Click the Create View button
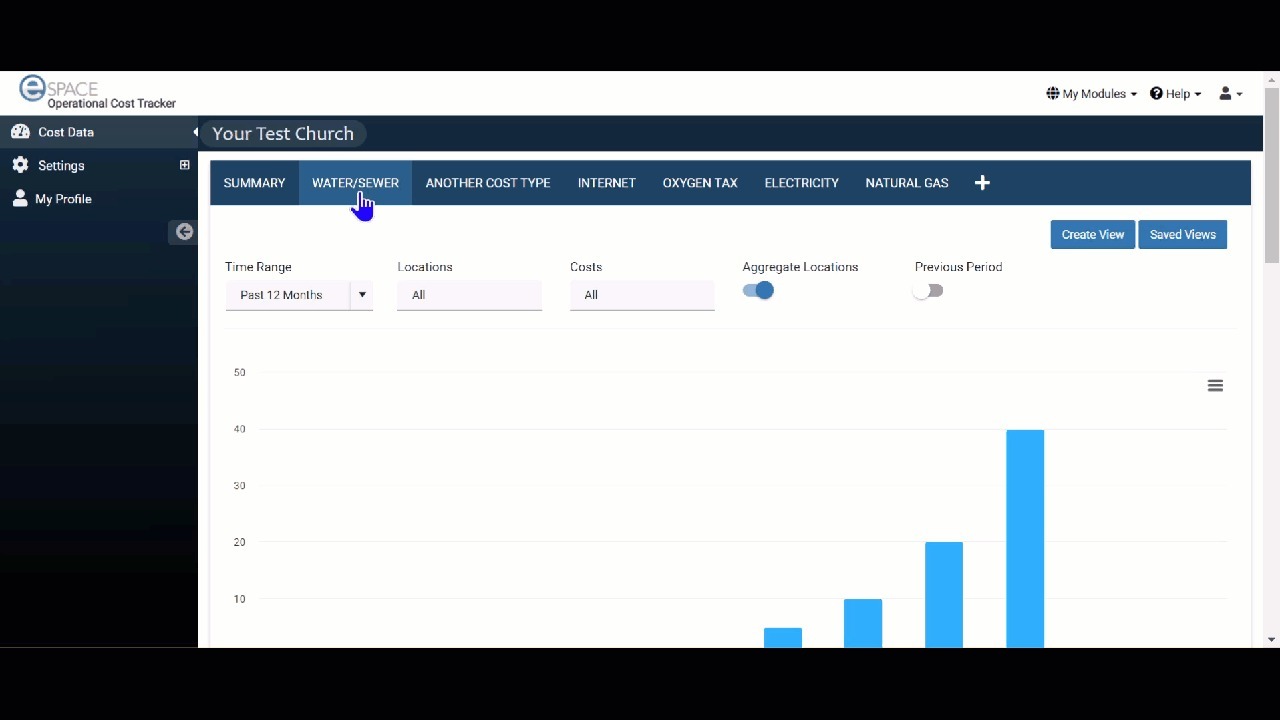 pos(1092,235)
